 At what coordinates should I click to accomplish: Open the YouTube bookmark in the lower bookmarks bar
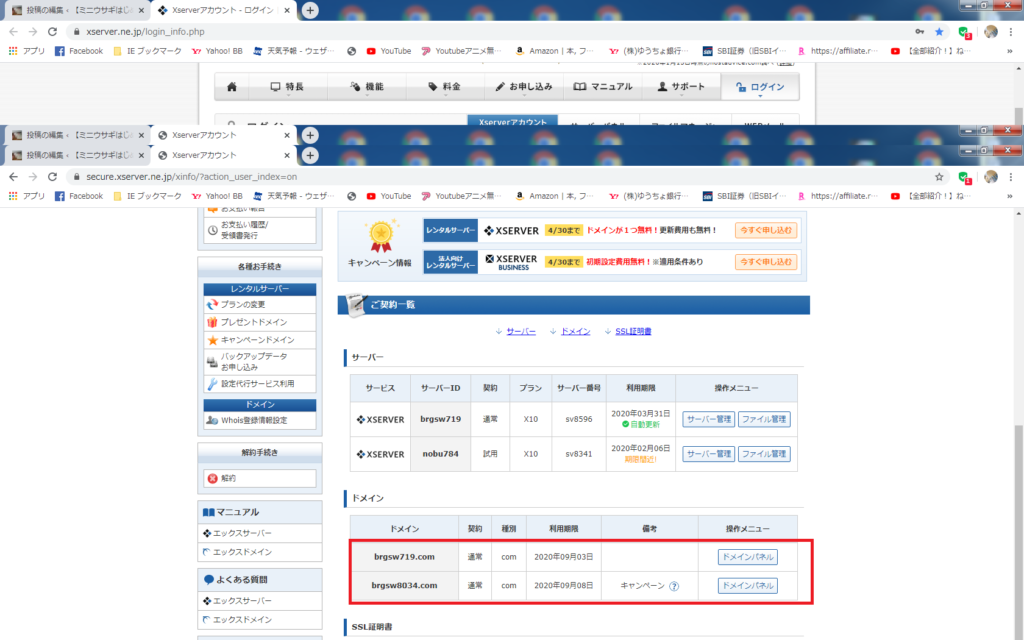388,196
